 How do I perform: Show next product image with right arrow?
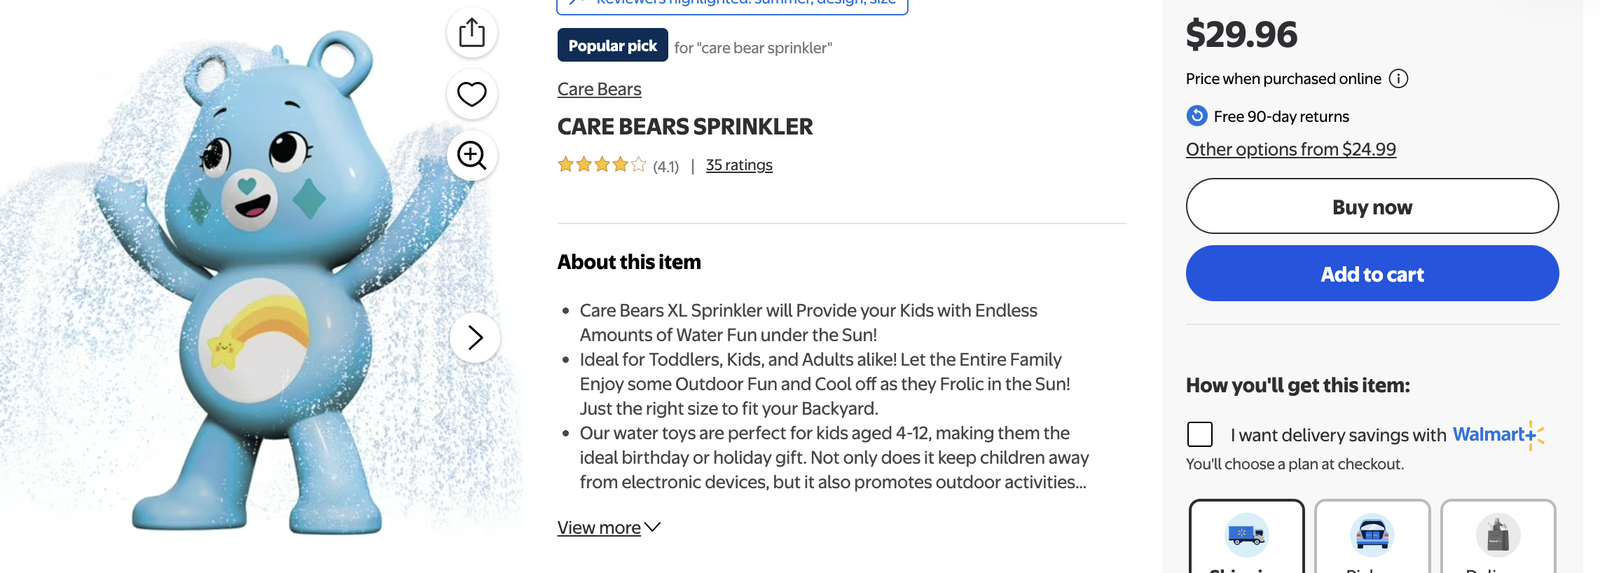pyautogui.click(x=475, y=338)
